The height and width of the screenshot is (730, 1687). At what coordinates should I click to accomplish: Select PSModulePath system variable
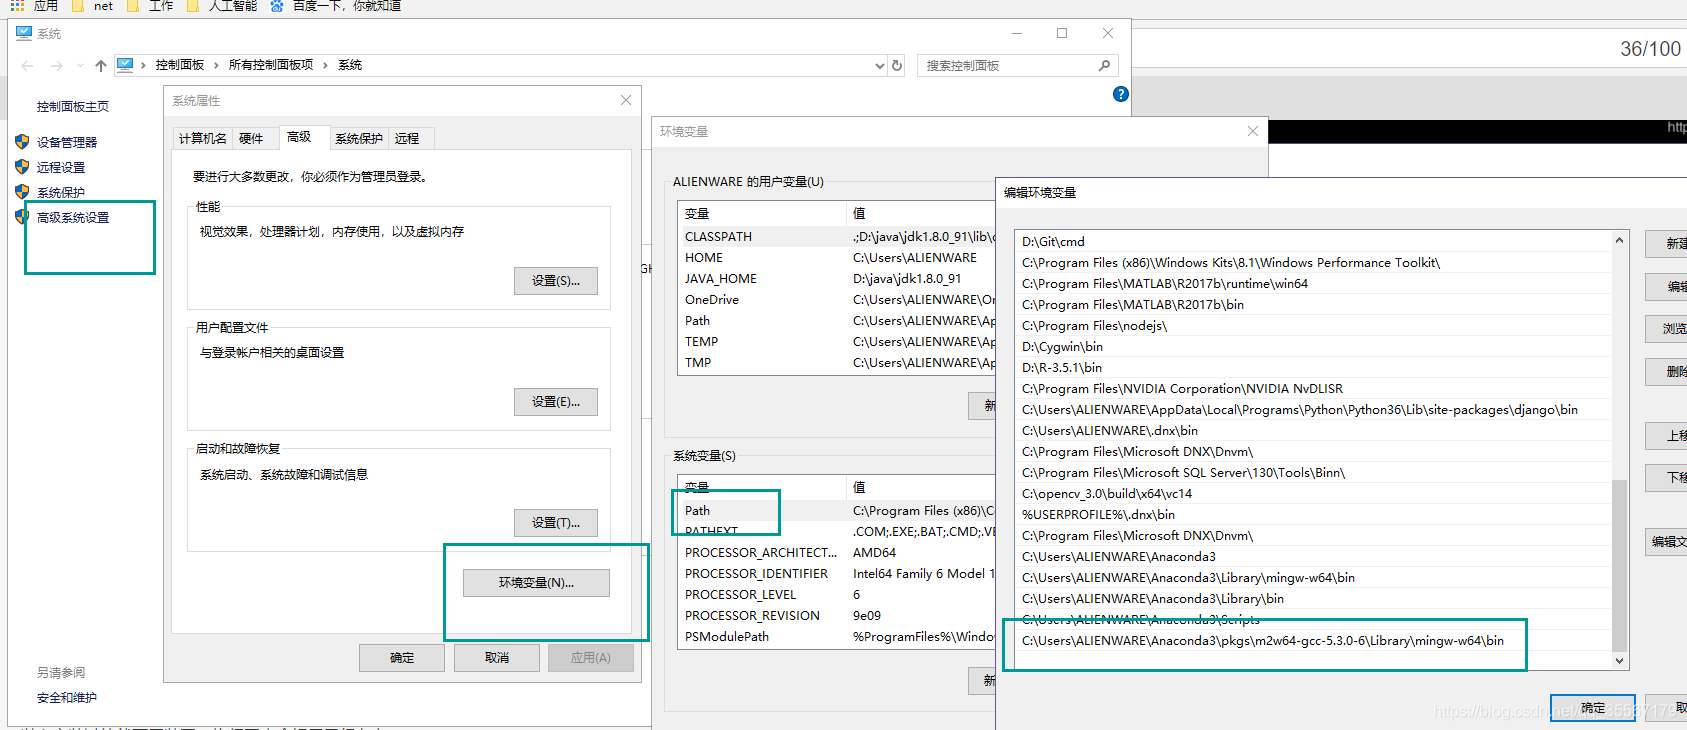click(838, 637)
